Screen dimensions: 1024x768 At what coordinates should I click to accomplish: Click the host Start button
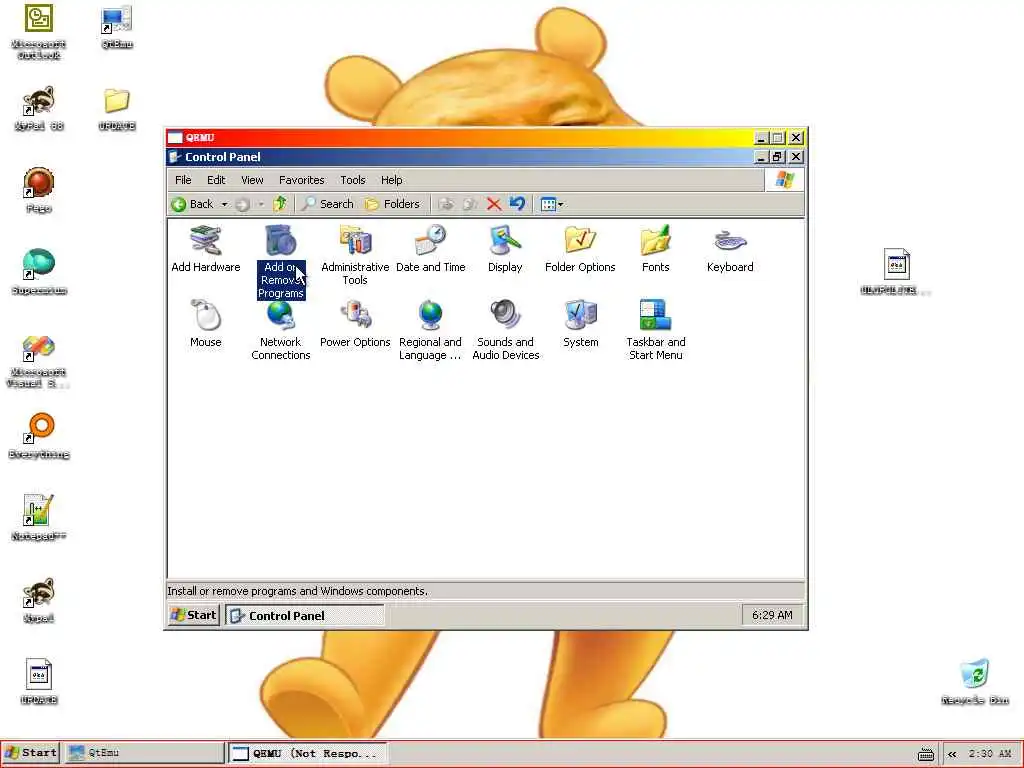click(x=31, y=753)
